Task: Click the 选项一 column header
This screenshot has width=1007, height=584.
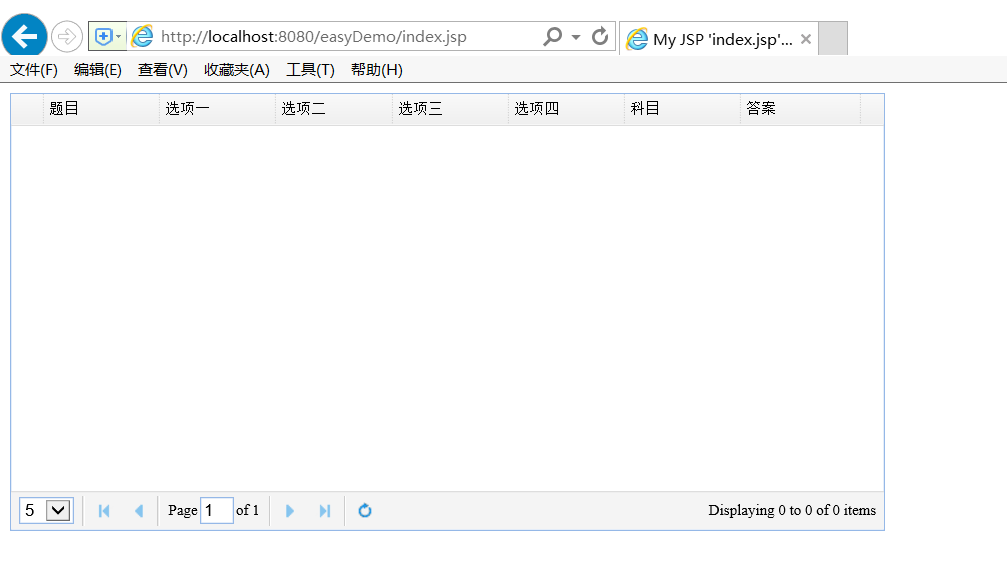Action: tap(217, 109)
